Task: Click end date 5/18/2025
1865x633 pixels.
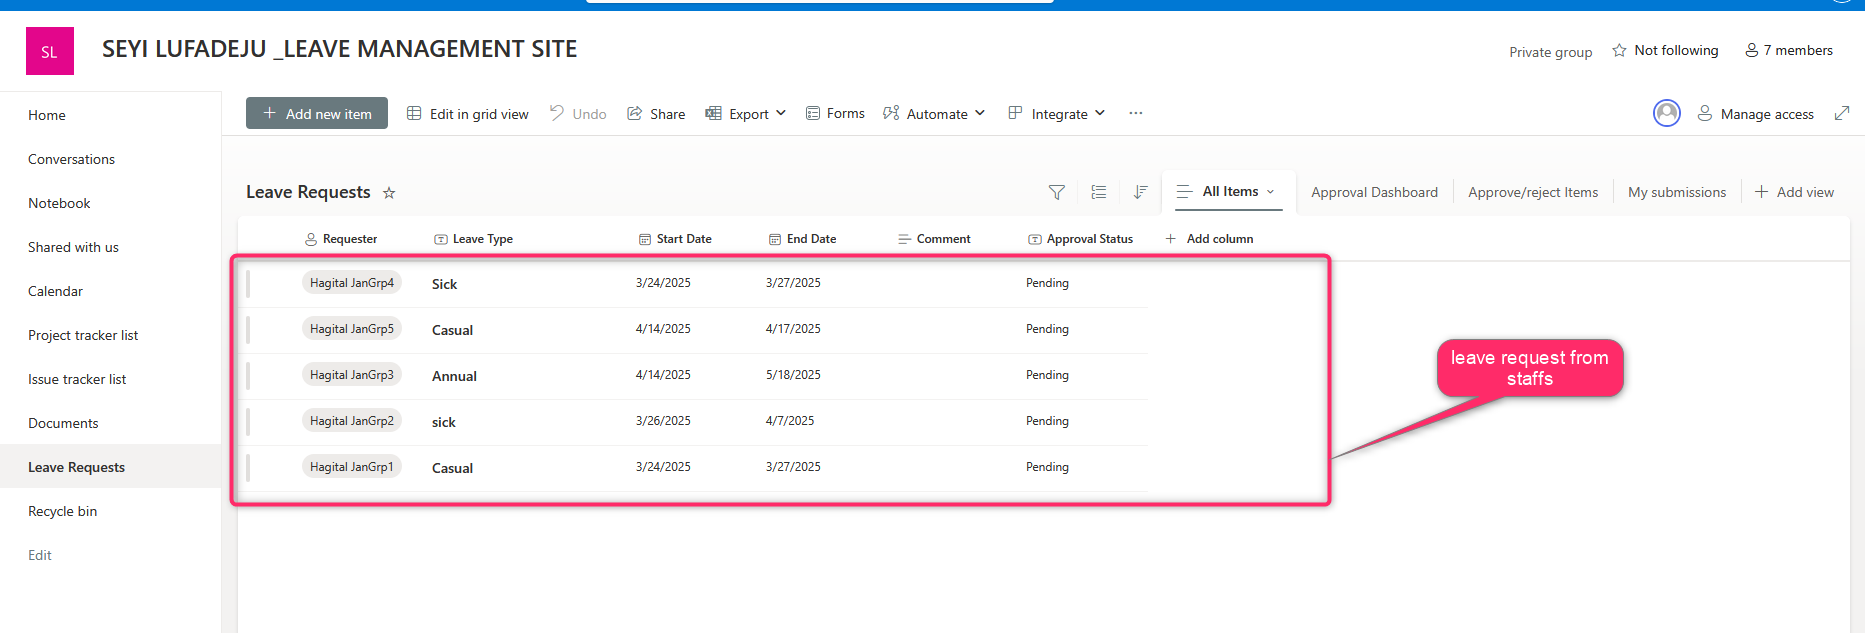Action: point(793,375)
